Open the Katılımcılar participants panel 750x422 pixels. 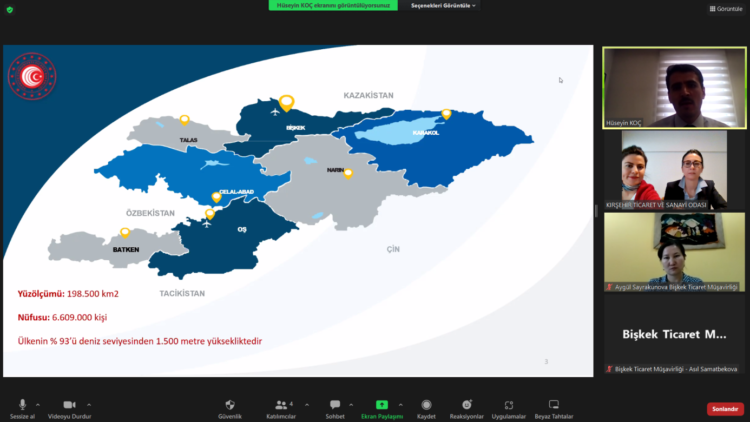(x=281, y=410)
